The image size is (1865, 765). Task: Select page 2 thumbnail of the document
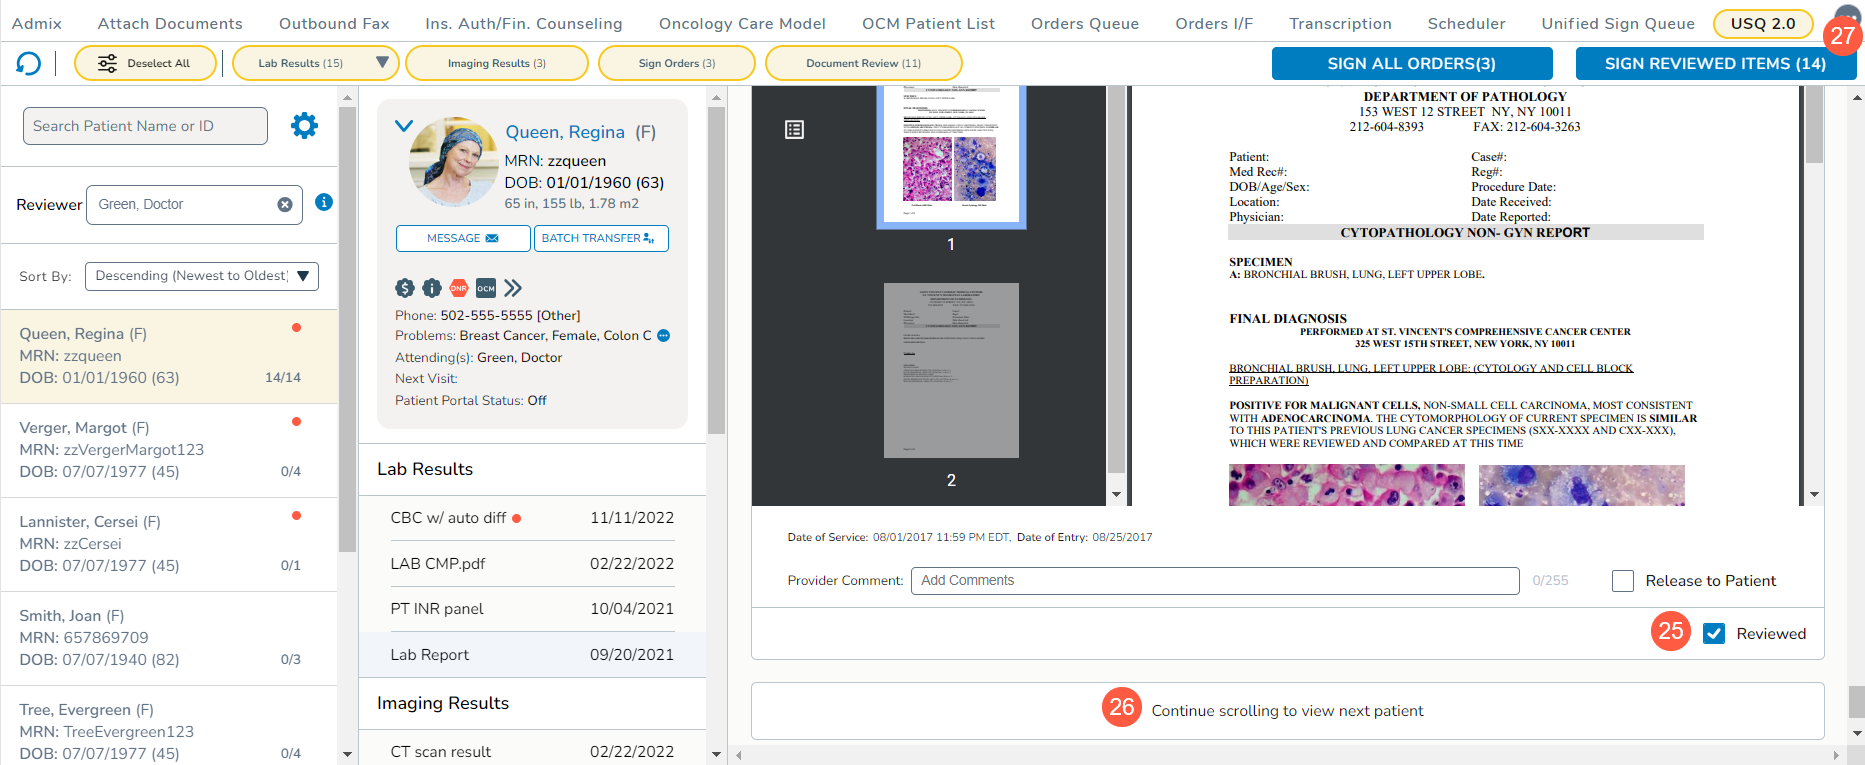coord(951,371)
